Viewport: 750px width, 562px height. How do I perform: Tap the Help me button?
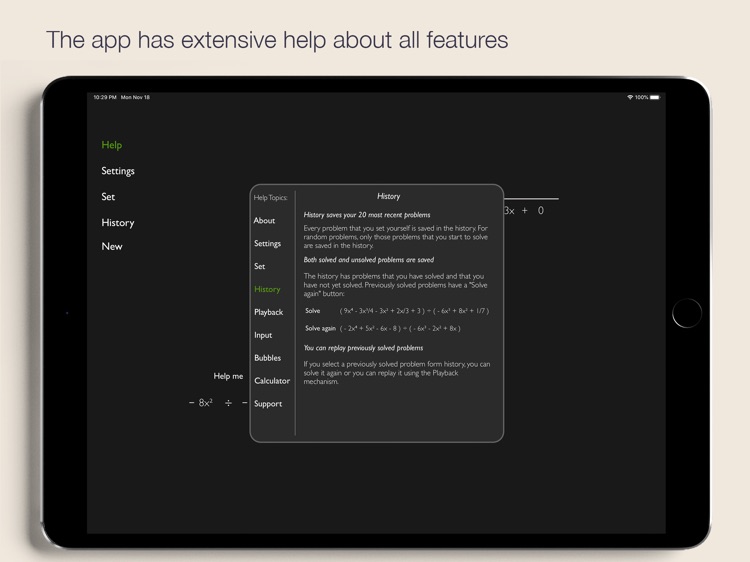[228, 376]
